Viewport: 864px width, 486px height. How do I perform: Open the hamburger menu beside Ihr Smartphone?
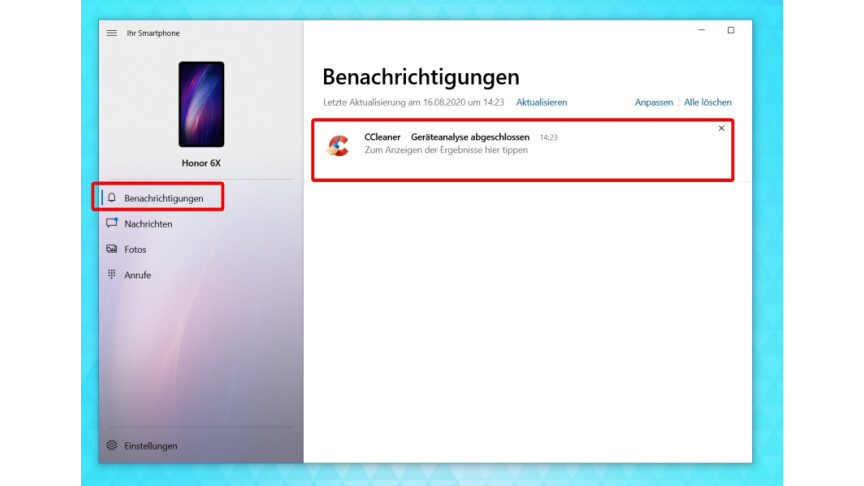(111, 33)
